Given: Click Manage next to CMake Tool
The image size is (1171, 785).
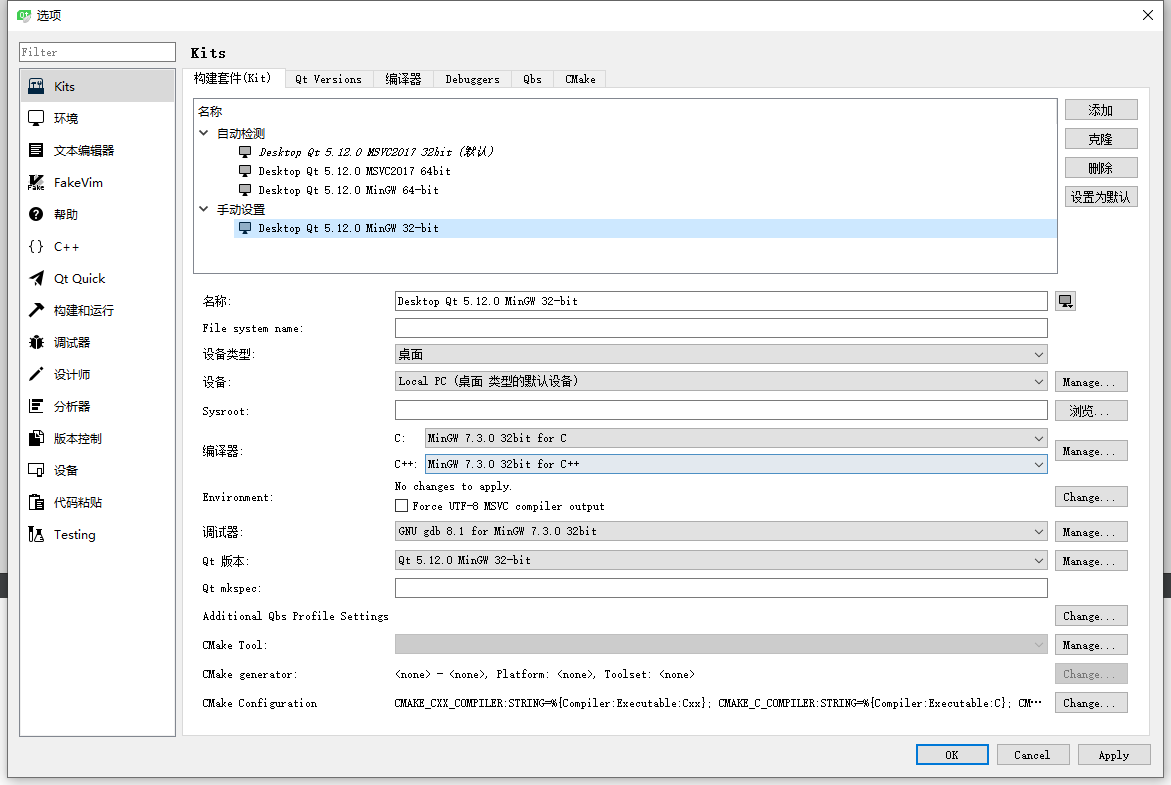Looking at the screenshot, I should 1091,645.
